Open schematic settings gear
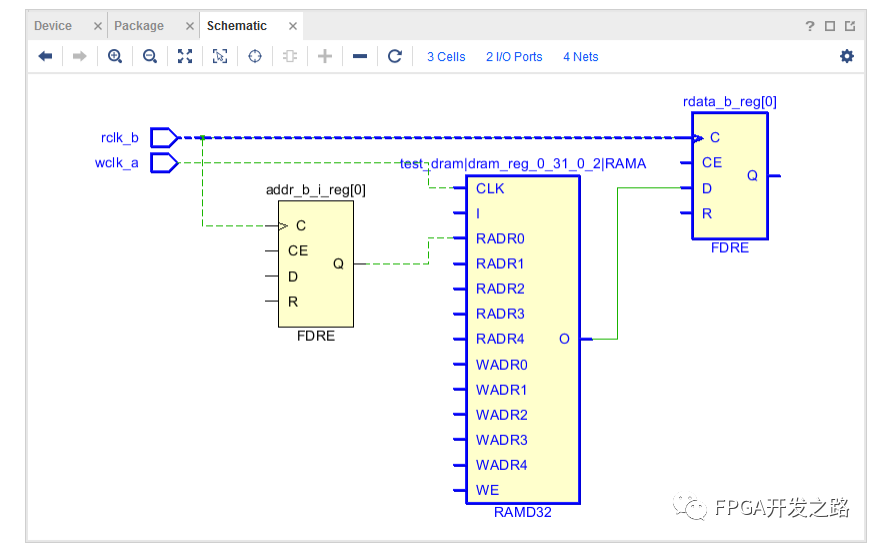The image size is (878, 546). click(x=847, y=57)
